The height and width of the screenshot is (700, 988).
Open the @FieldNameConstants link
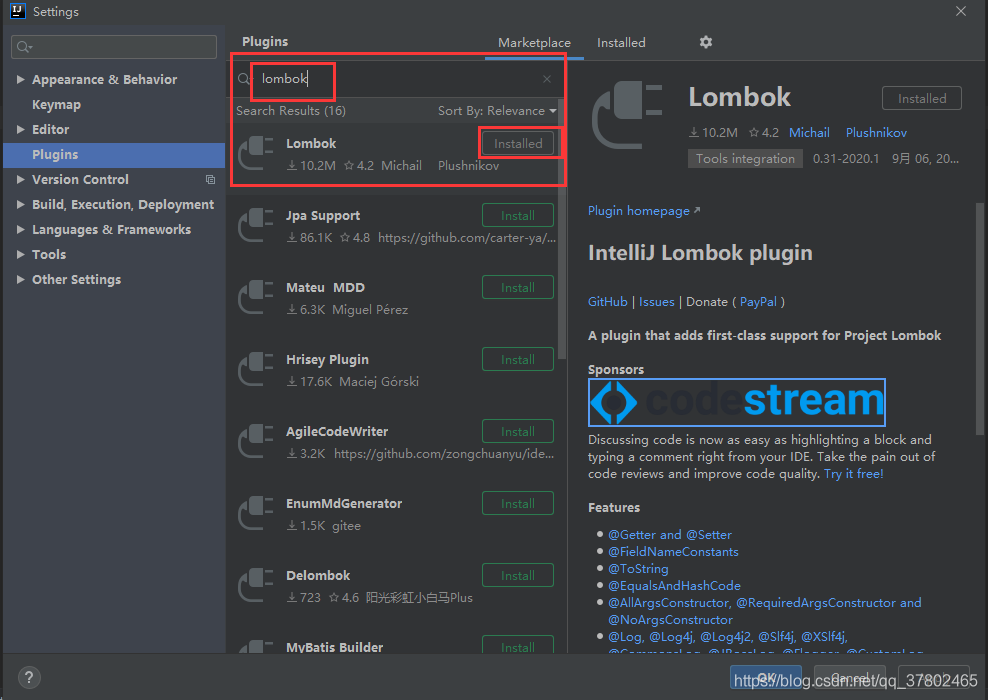[673, 552]
